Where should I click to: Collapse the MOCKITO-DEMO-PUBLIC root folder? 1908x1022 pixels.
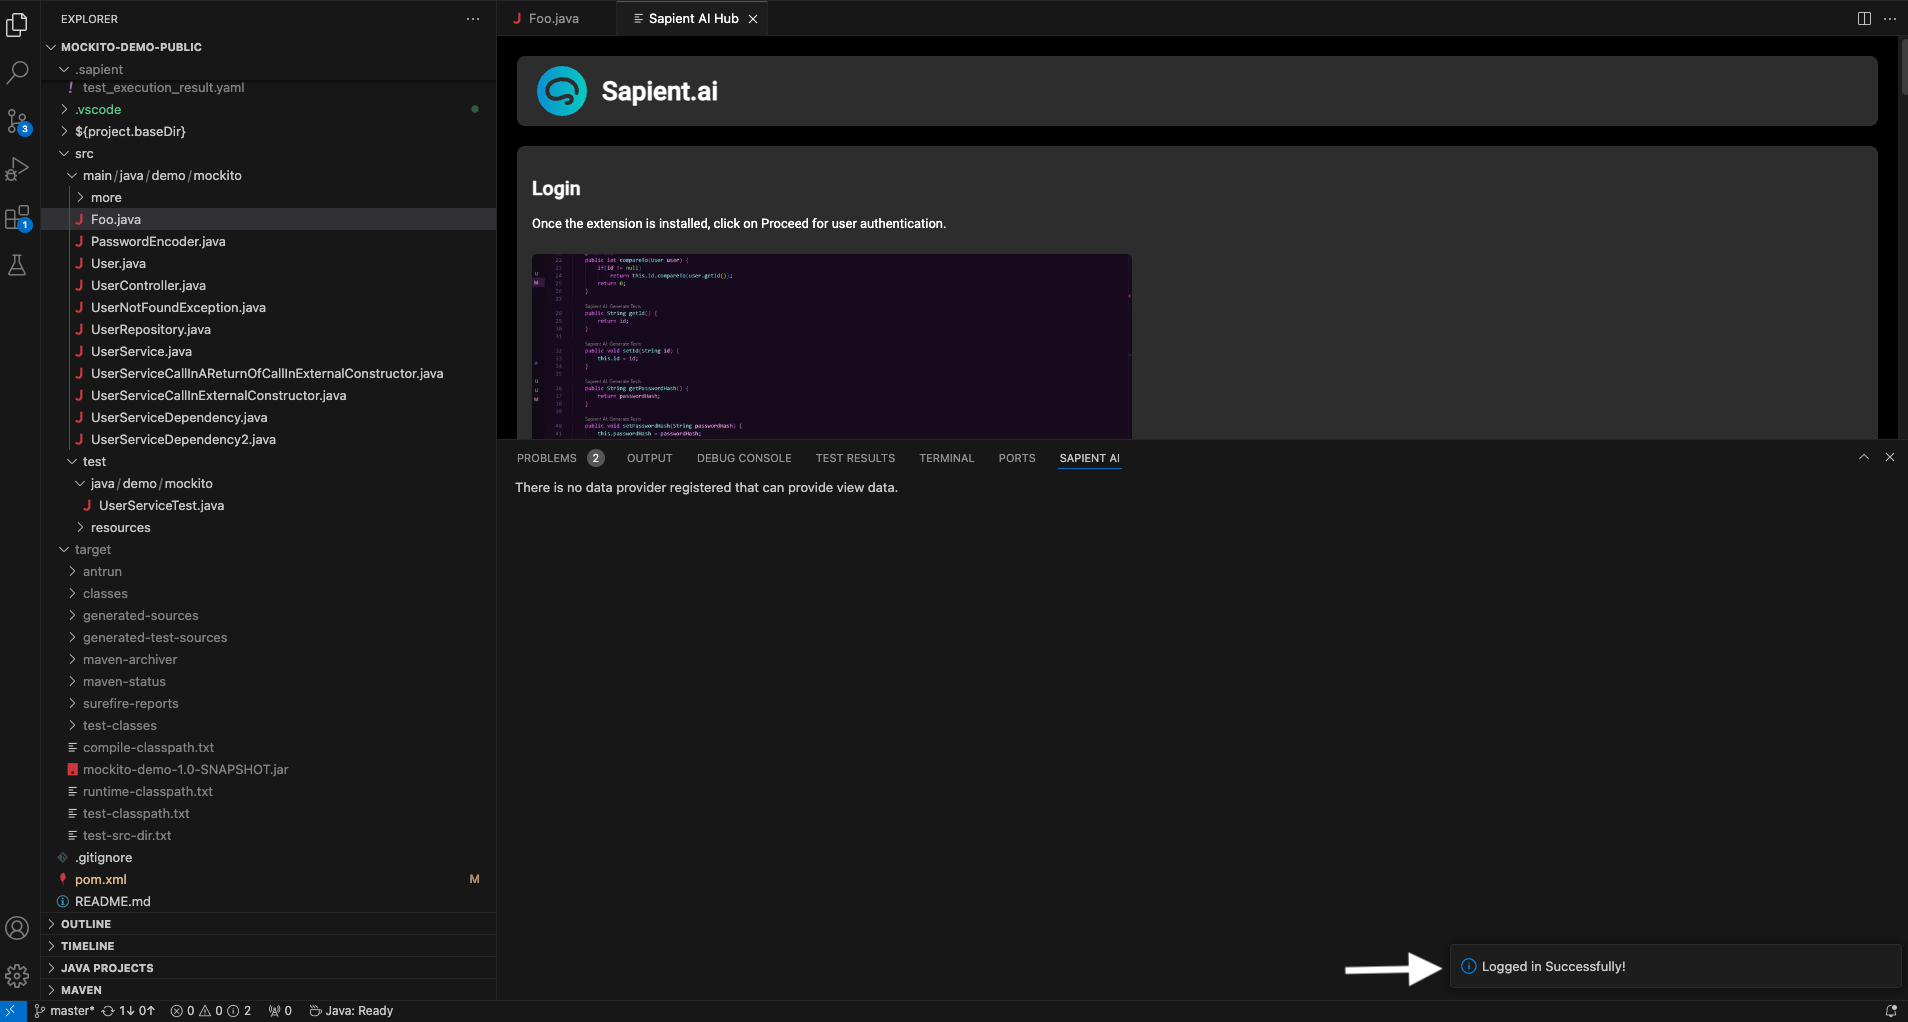pyautogui.click(x=268, y=47)
